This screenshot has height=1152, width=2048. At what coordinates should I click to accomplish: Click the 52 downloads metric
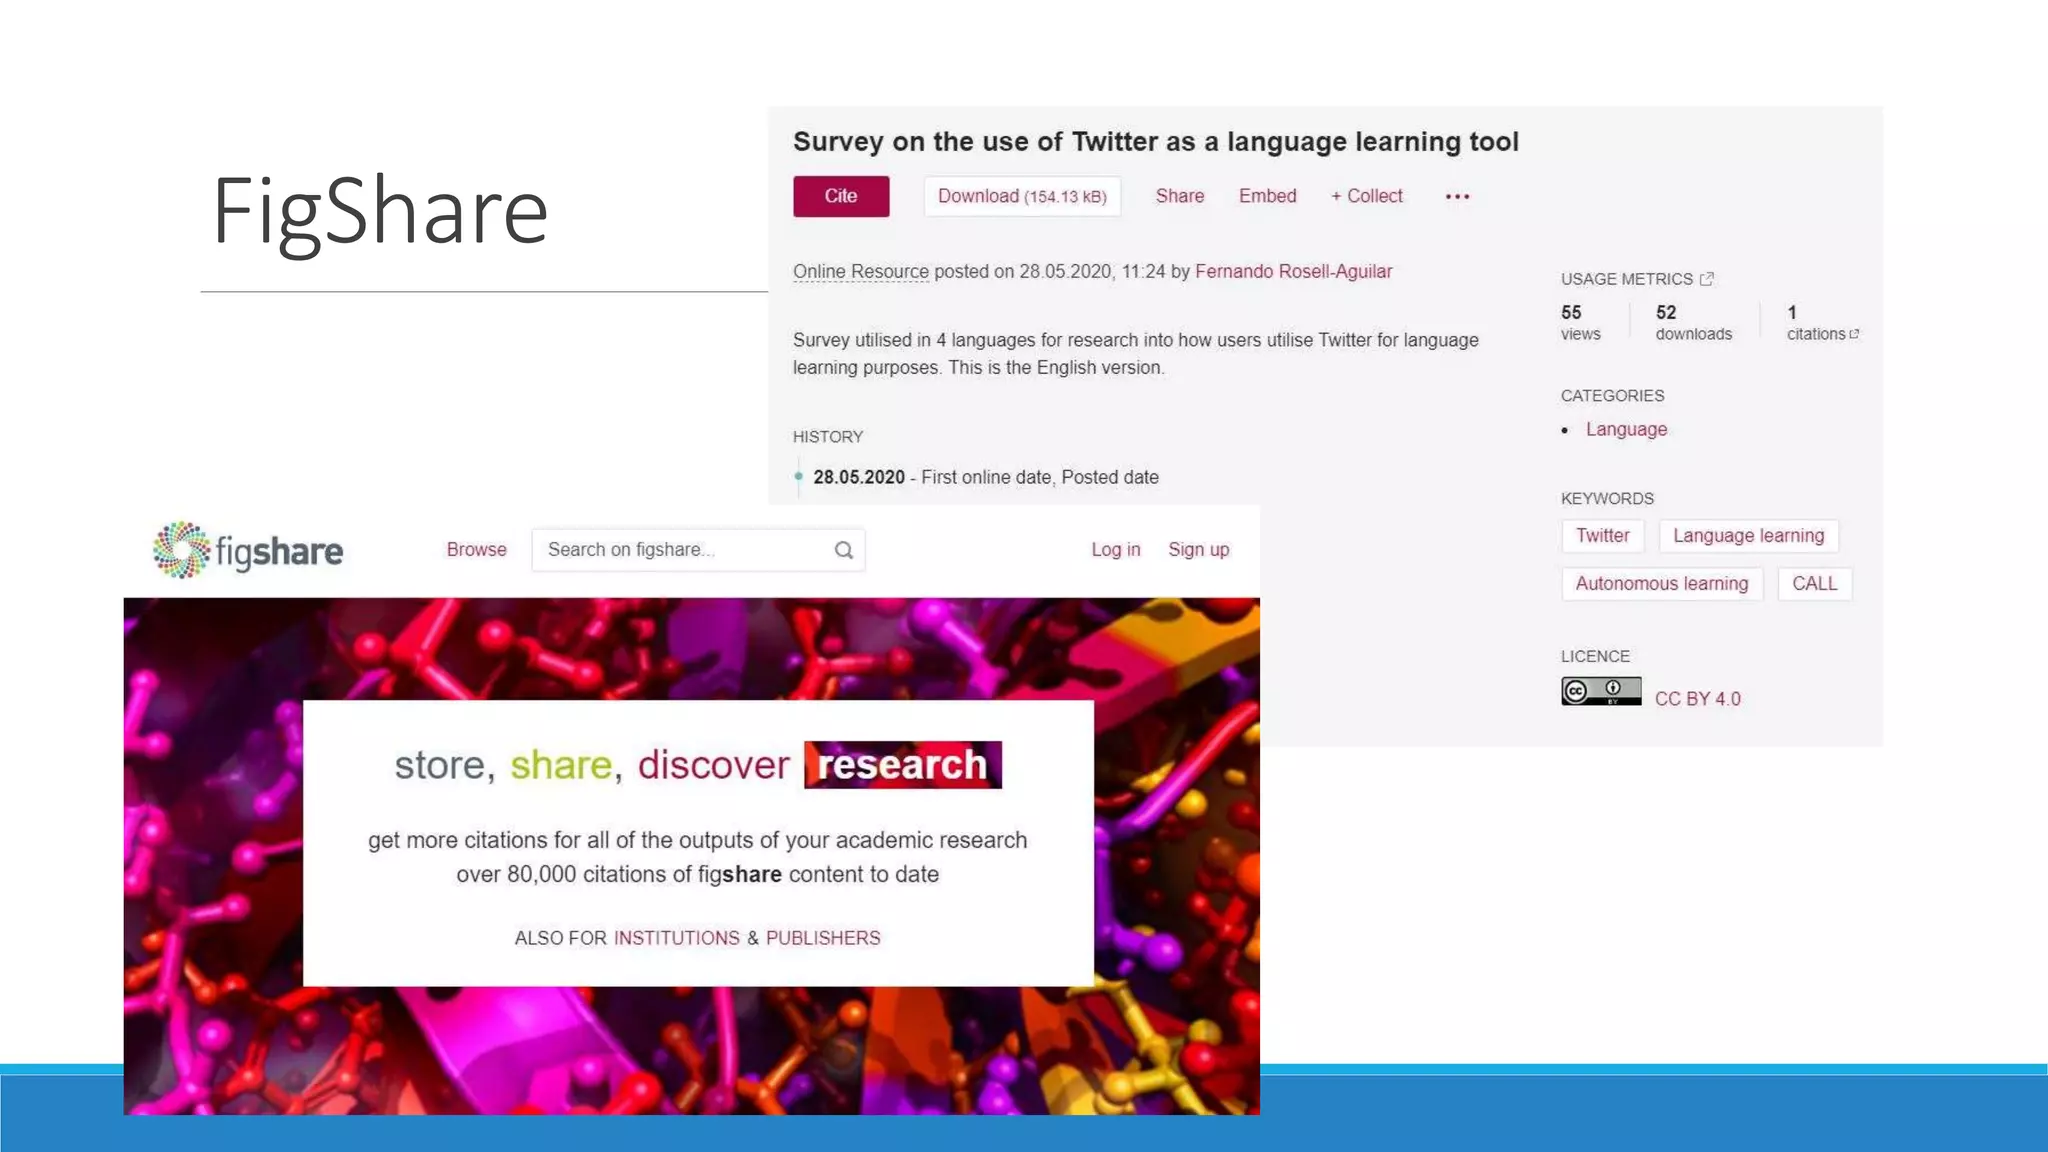[1694, 323]
